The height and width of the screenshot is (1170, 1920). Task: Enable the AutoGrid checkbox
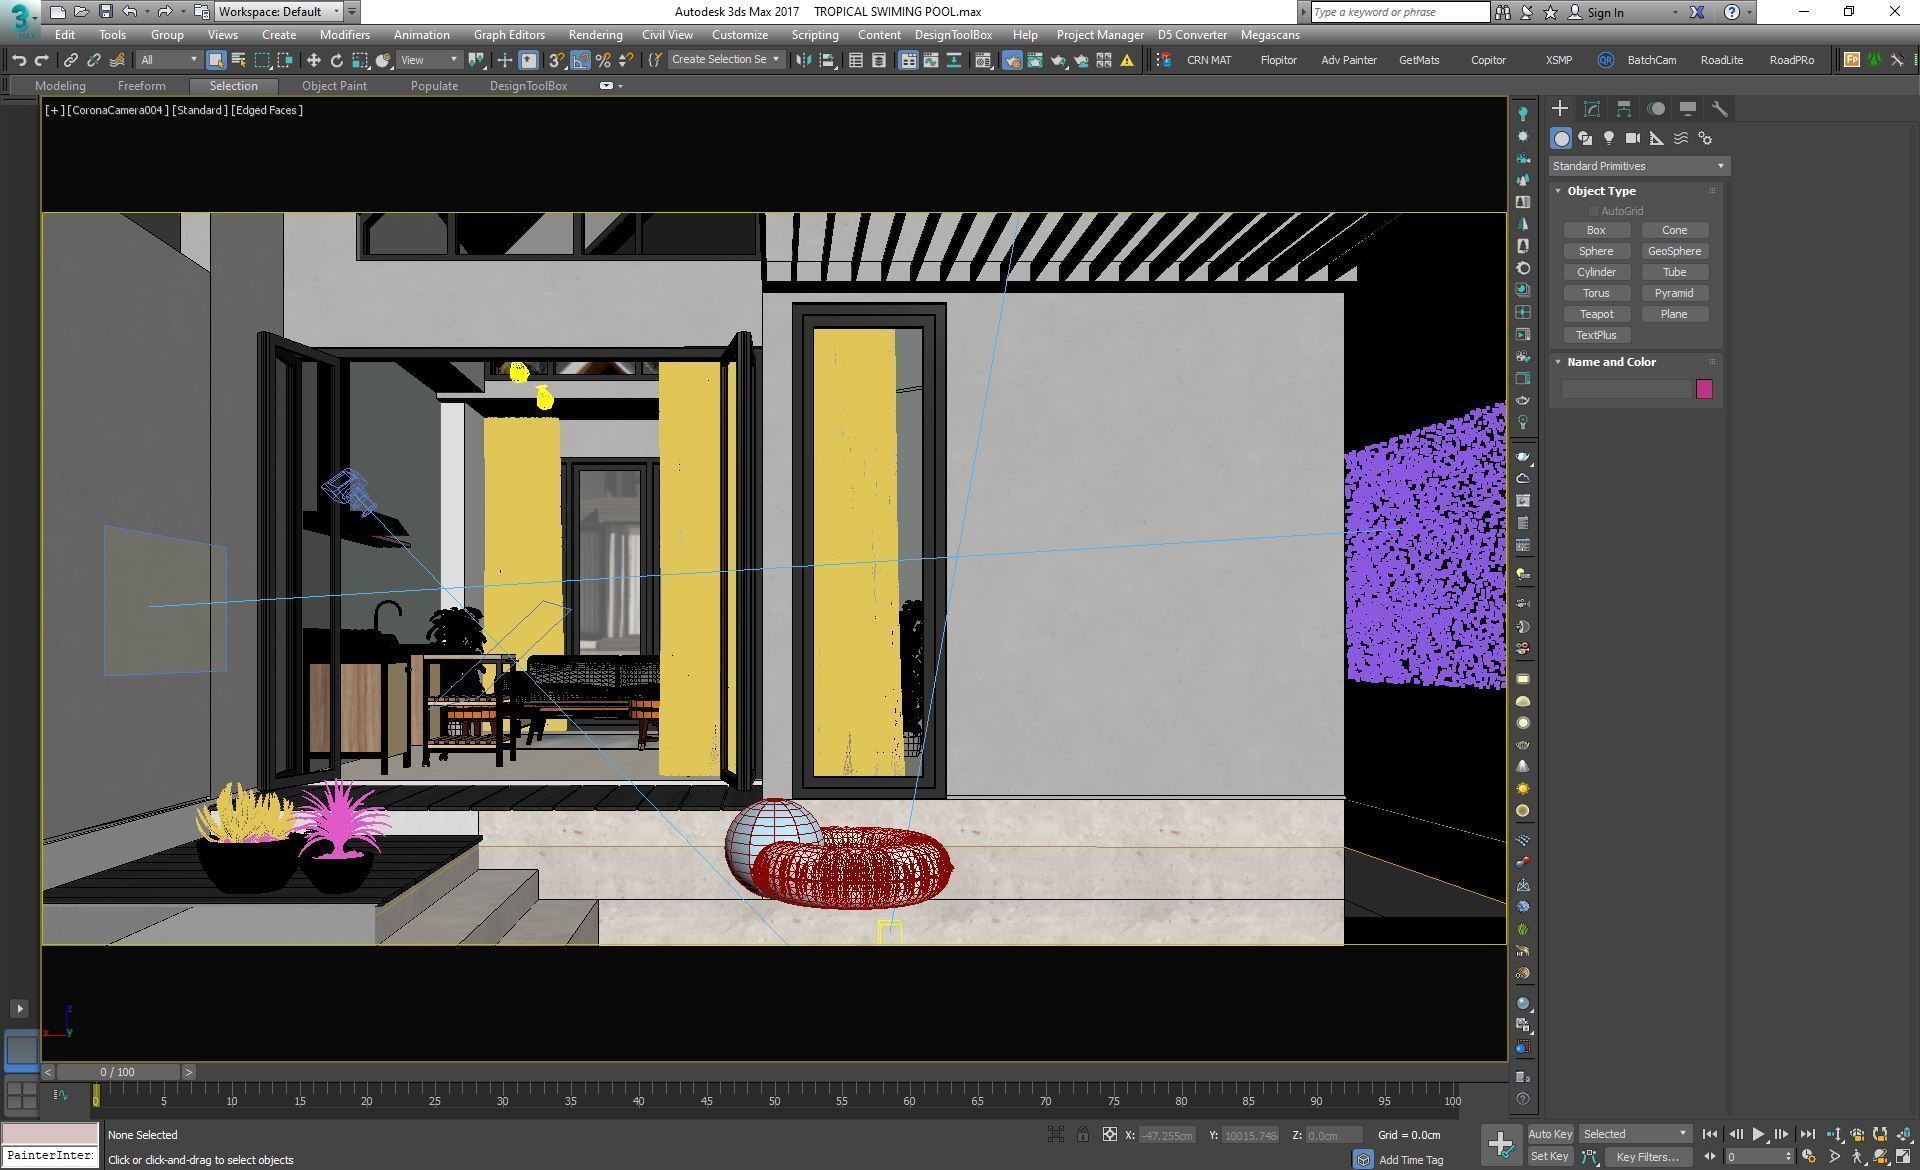coord(1594,211)
